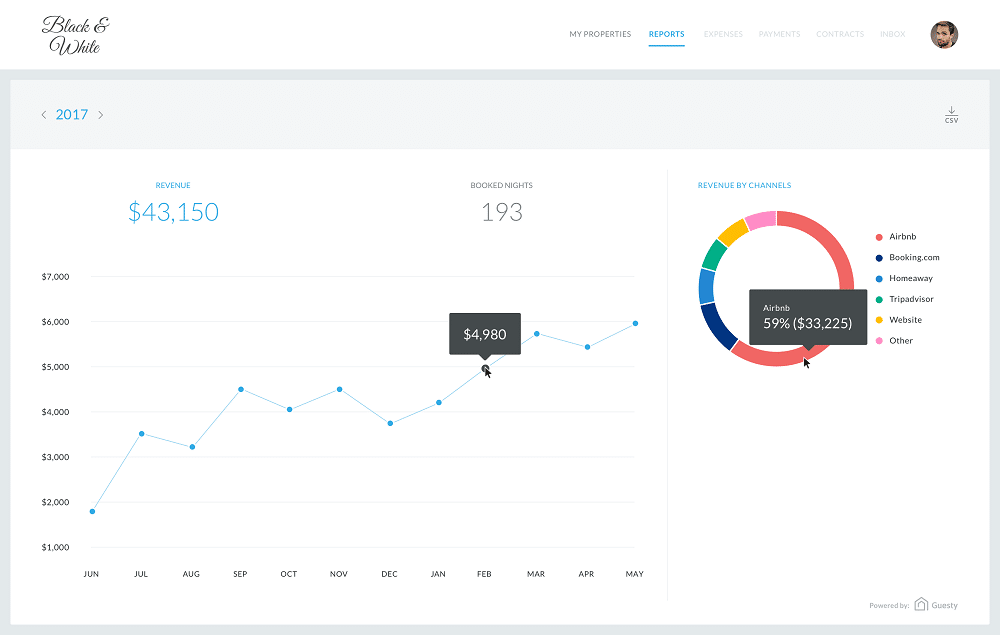Advance to next year with right chevron
The width and height of the screenshot is (1000, 635).
100,115
